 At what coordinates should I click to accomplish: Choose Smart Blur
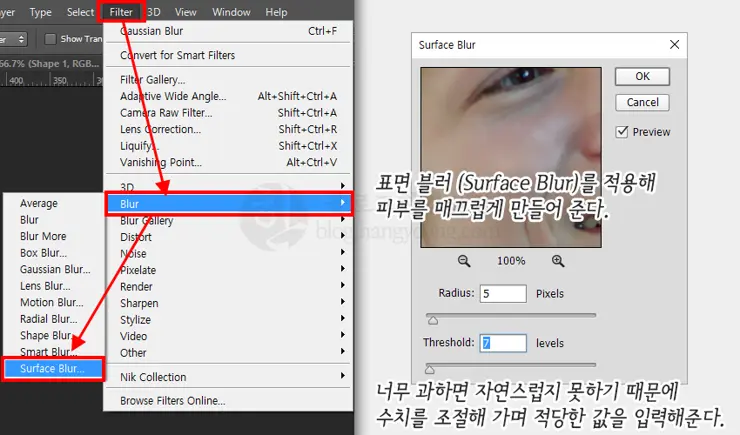[x=53, y=352]
